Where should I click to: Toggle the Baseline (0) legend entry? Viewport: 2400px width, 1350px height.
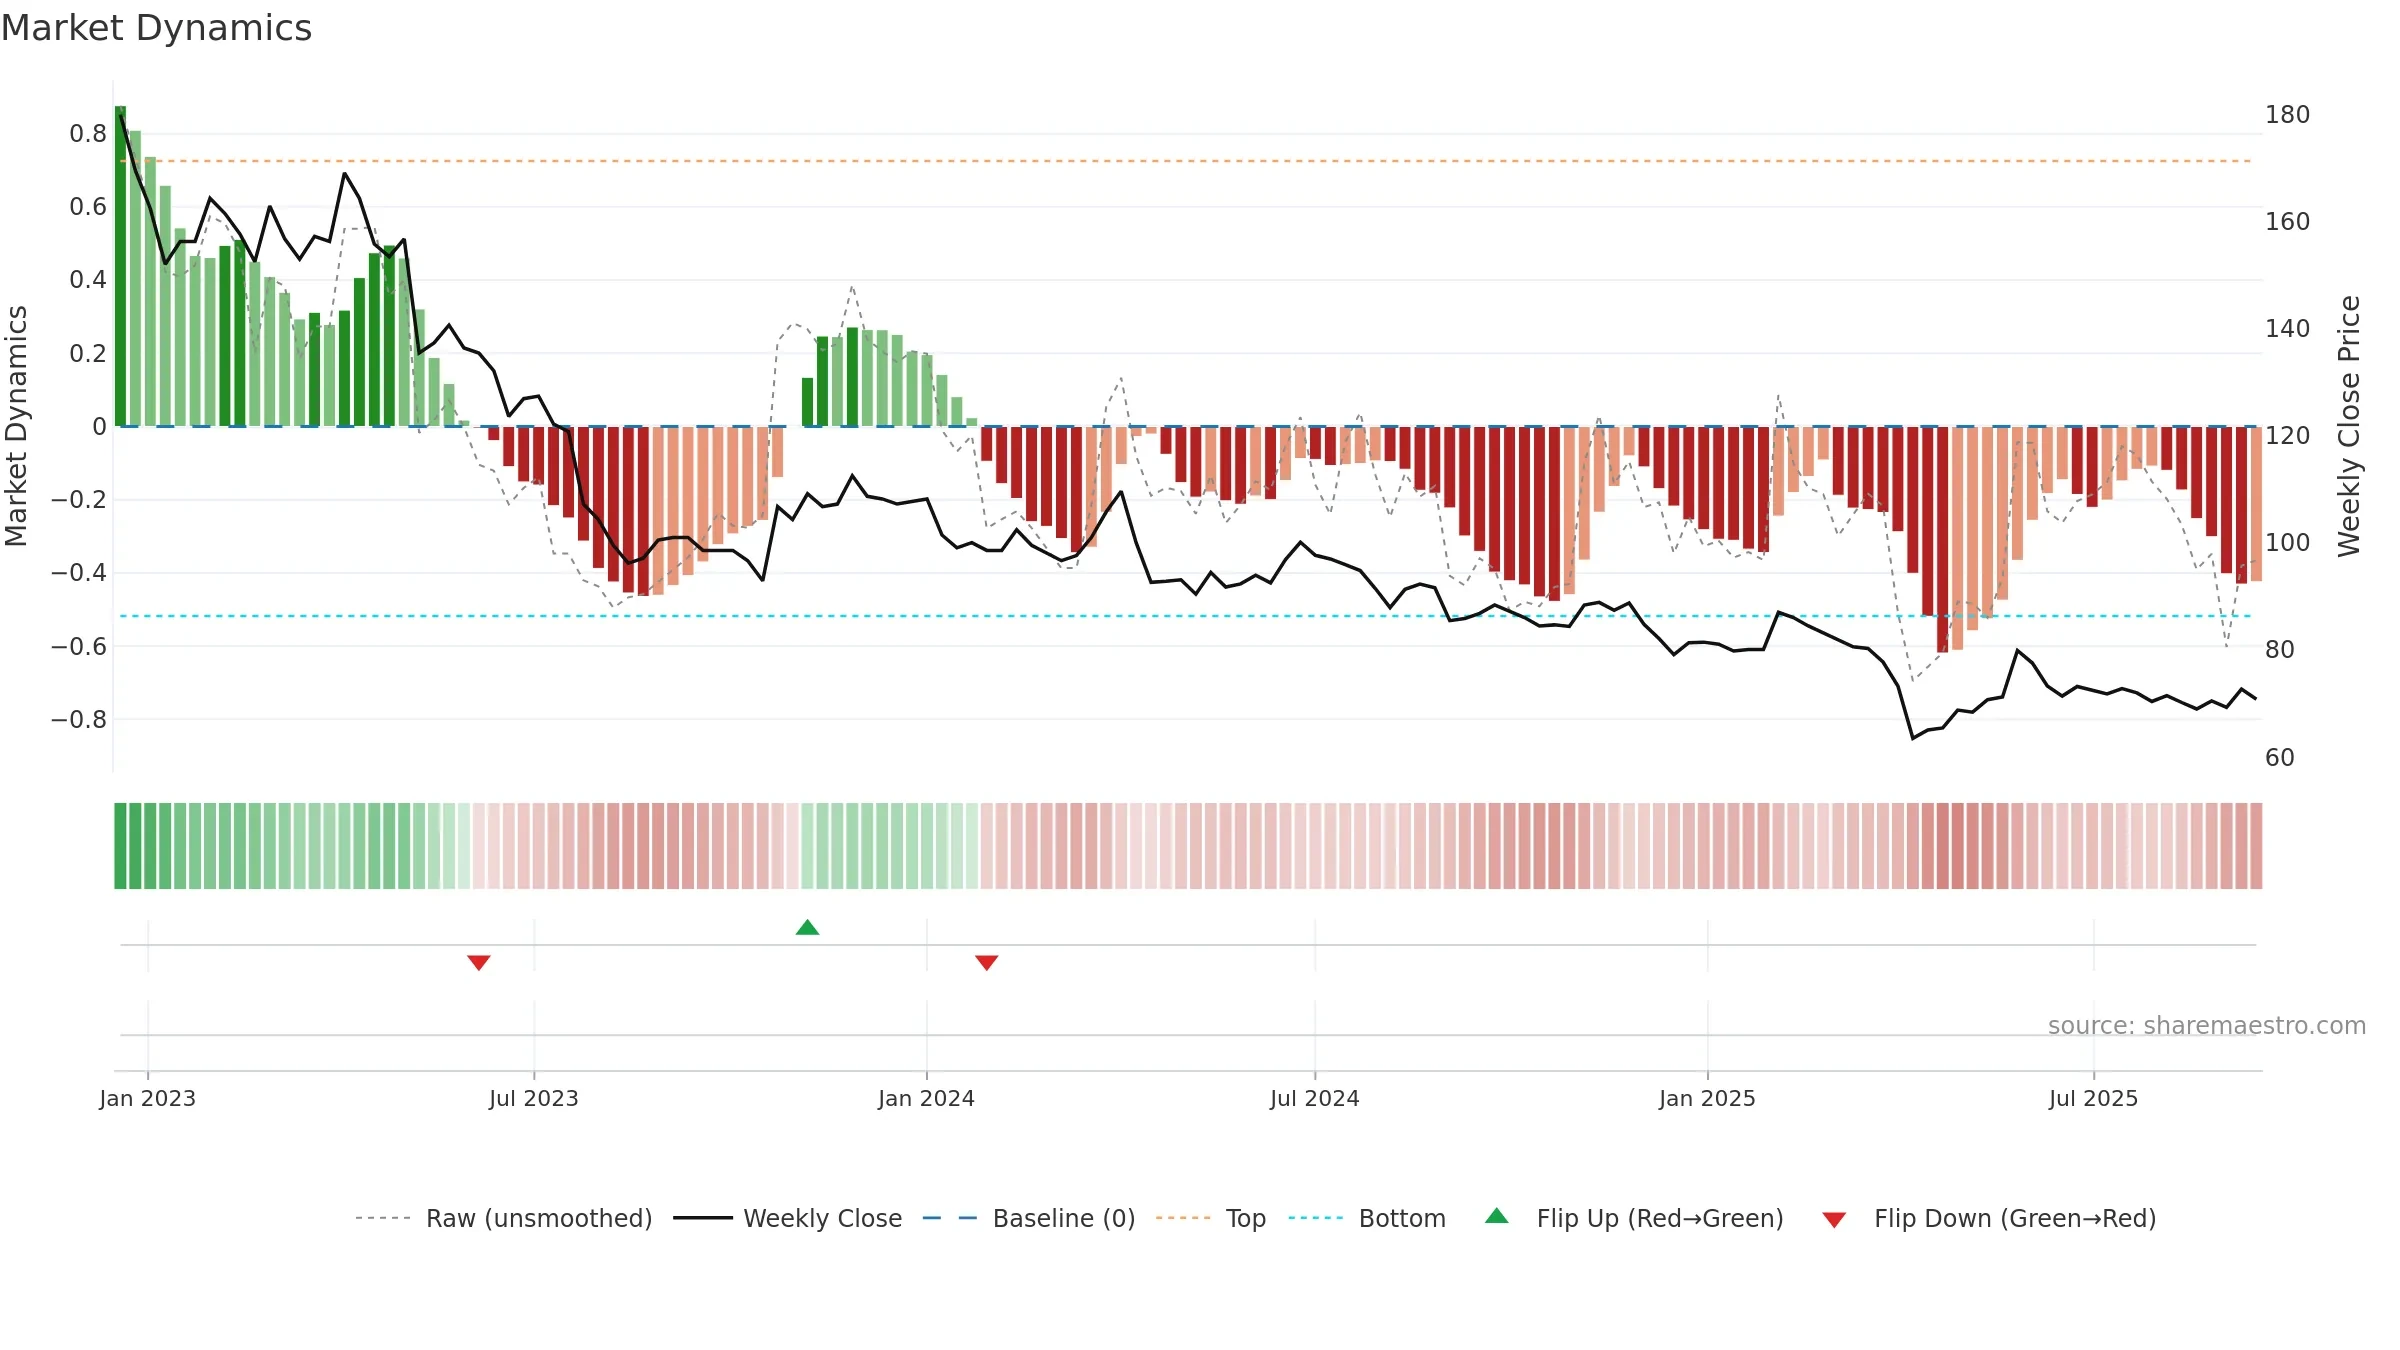(x=1029, y=1218)
